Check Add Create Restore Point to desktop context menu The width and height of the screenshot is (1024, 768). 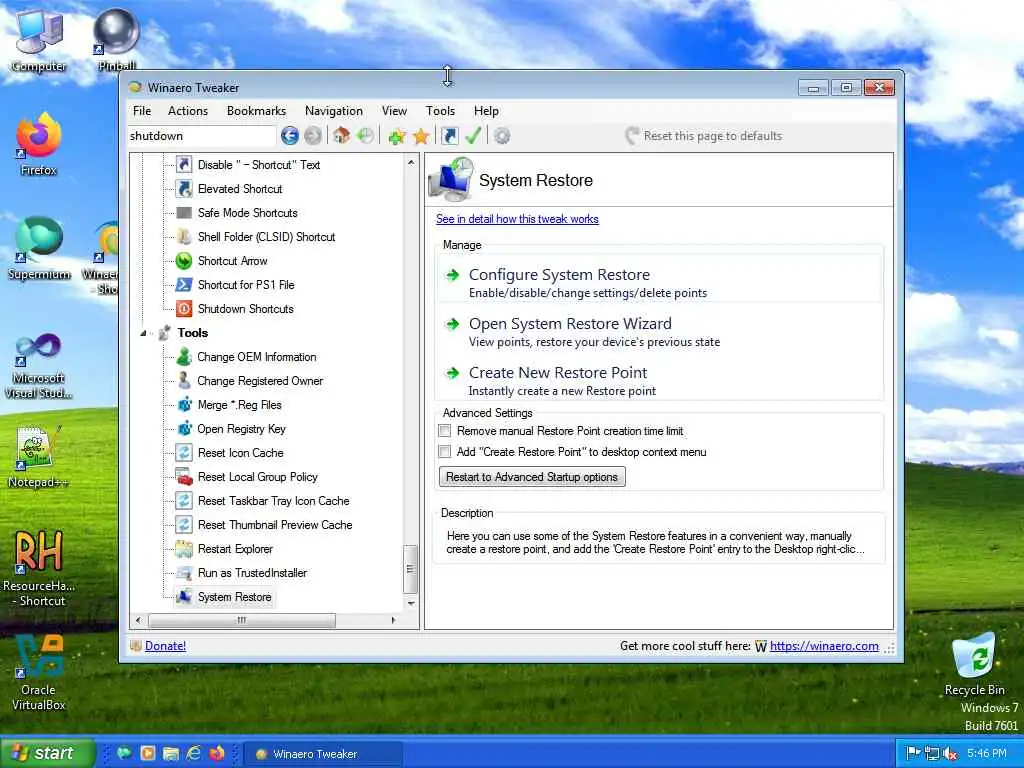[x=445, y=452]
